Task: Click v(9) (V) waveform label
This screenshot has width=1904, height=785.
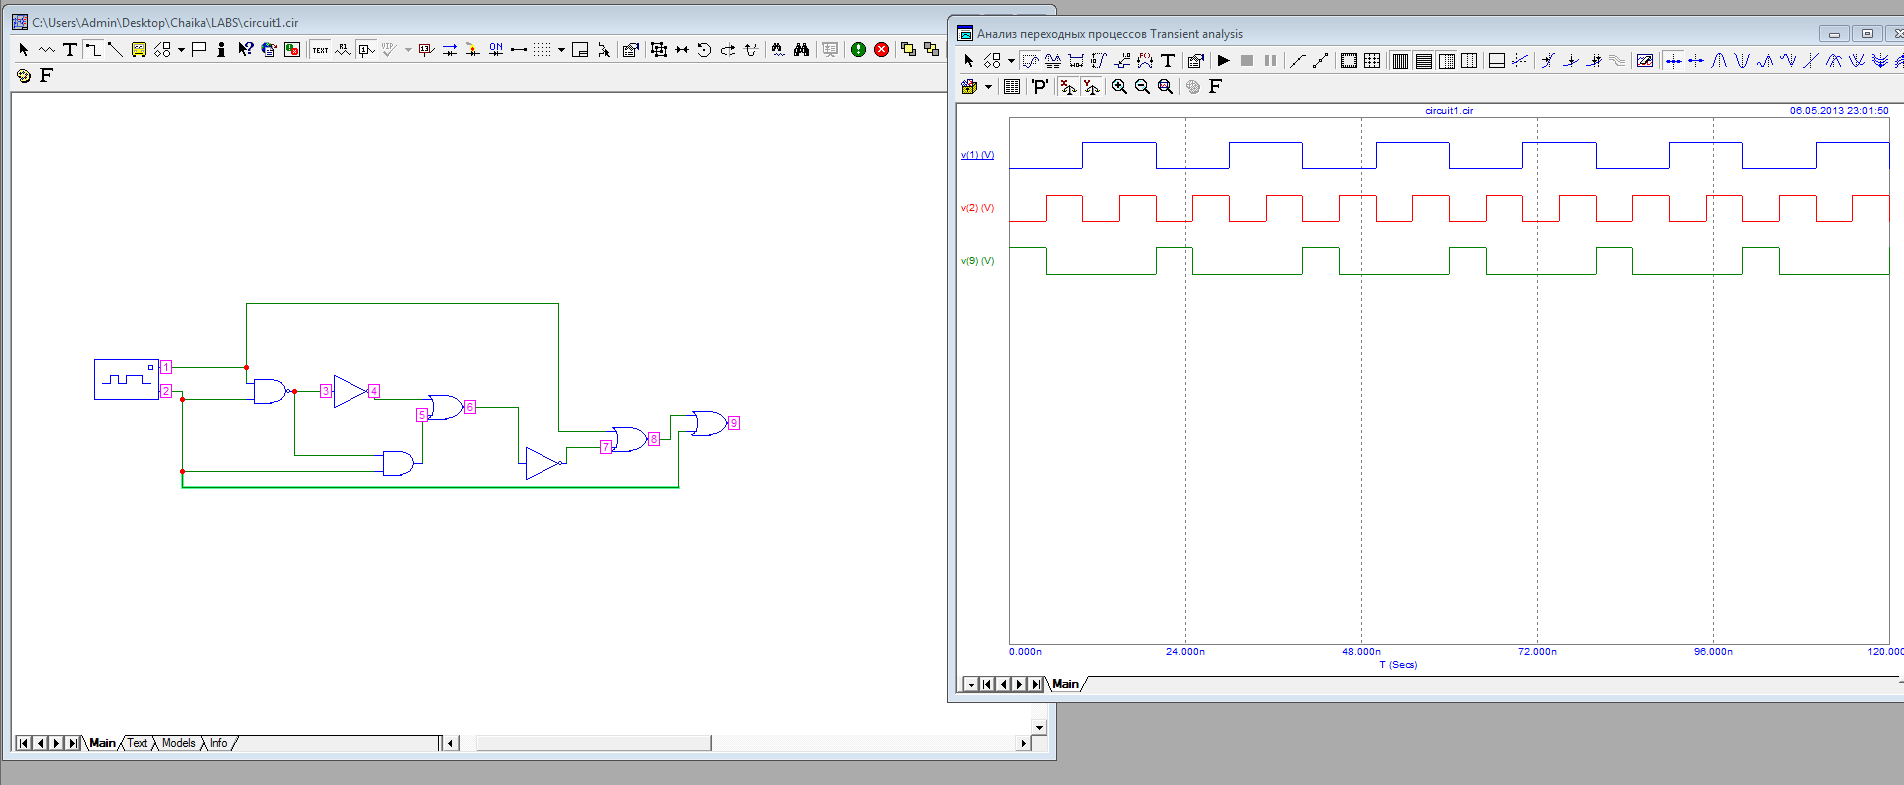Action: [x=977, y=261]
